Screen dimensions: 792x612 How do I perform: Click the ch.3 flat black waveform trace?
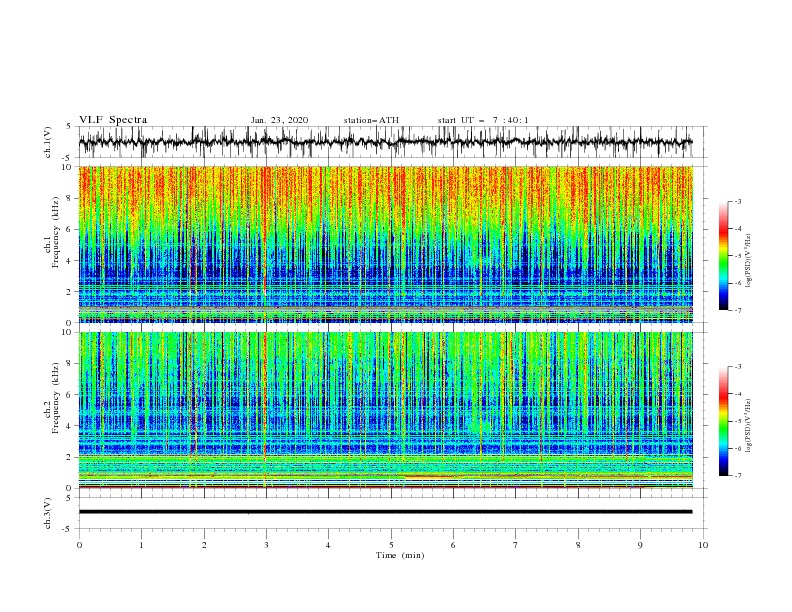tap(385, 512)
